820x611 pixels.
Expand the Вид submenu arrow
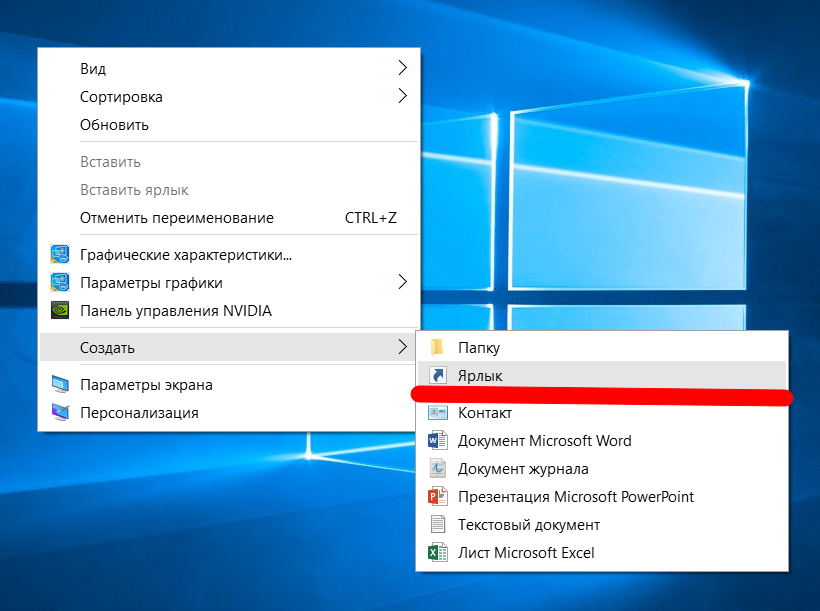pos(402,67)
